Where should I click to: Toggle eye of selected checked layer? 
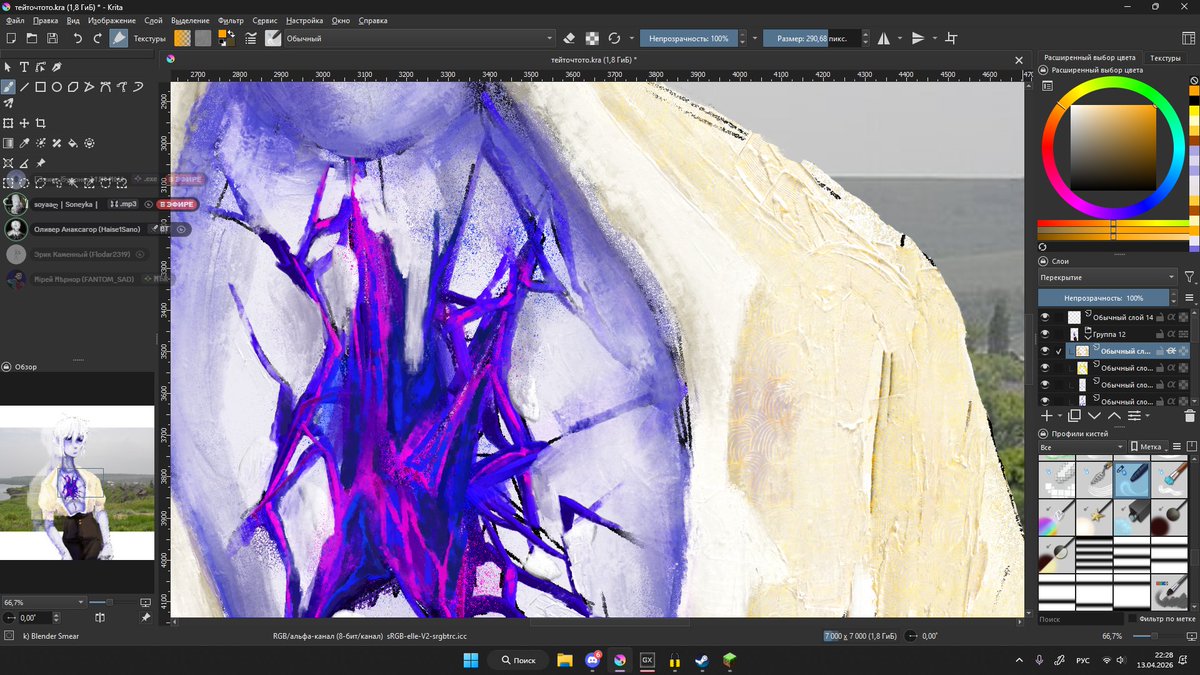pyautogui.click(x=1045, y=351)
